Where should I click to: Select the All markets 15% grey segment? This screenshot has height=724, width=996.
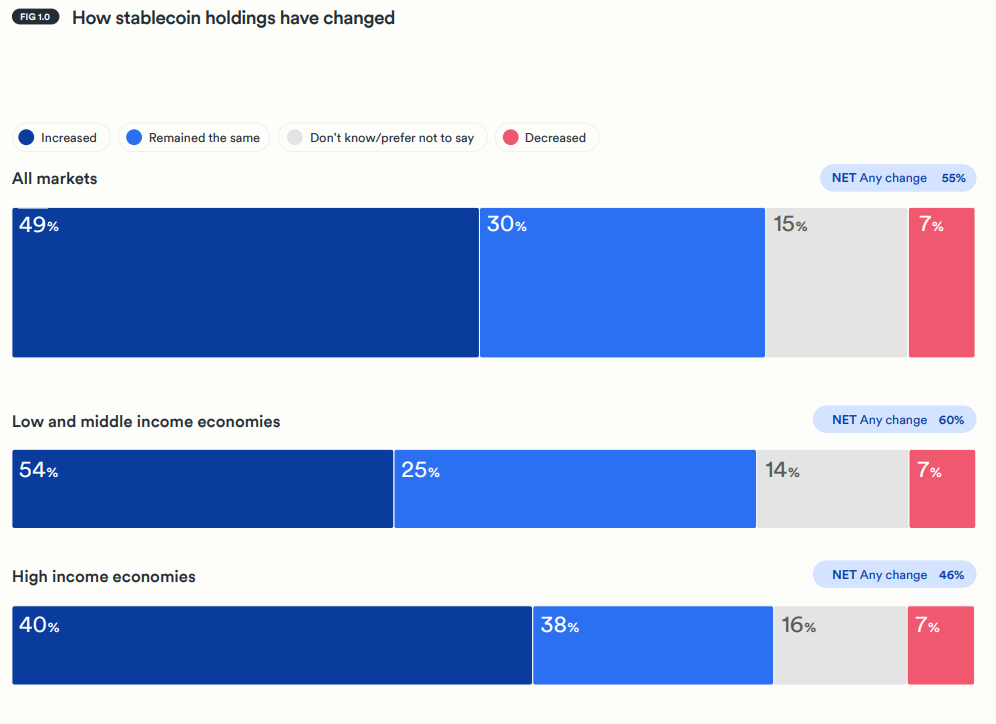(836, 282)
